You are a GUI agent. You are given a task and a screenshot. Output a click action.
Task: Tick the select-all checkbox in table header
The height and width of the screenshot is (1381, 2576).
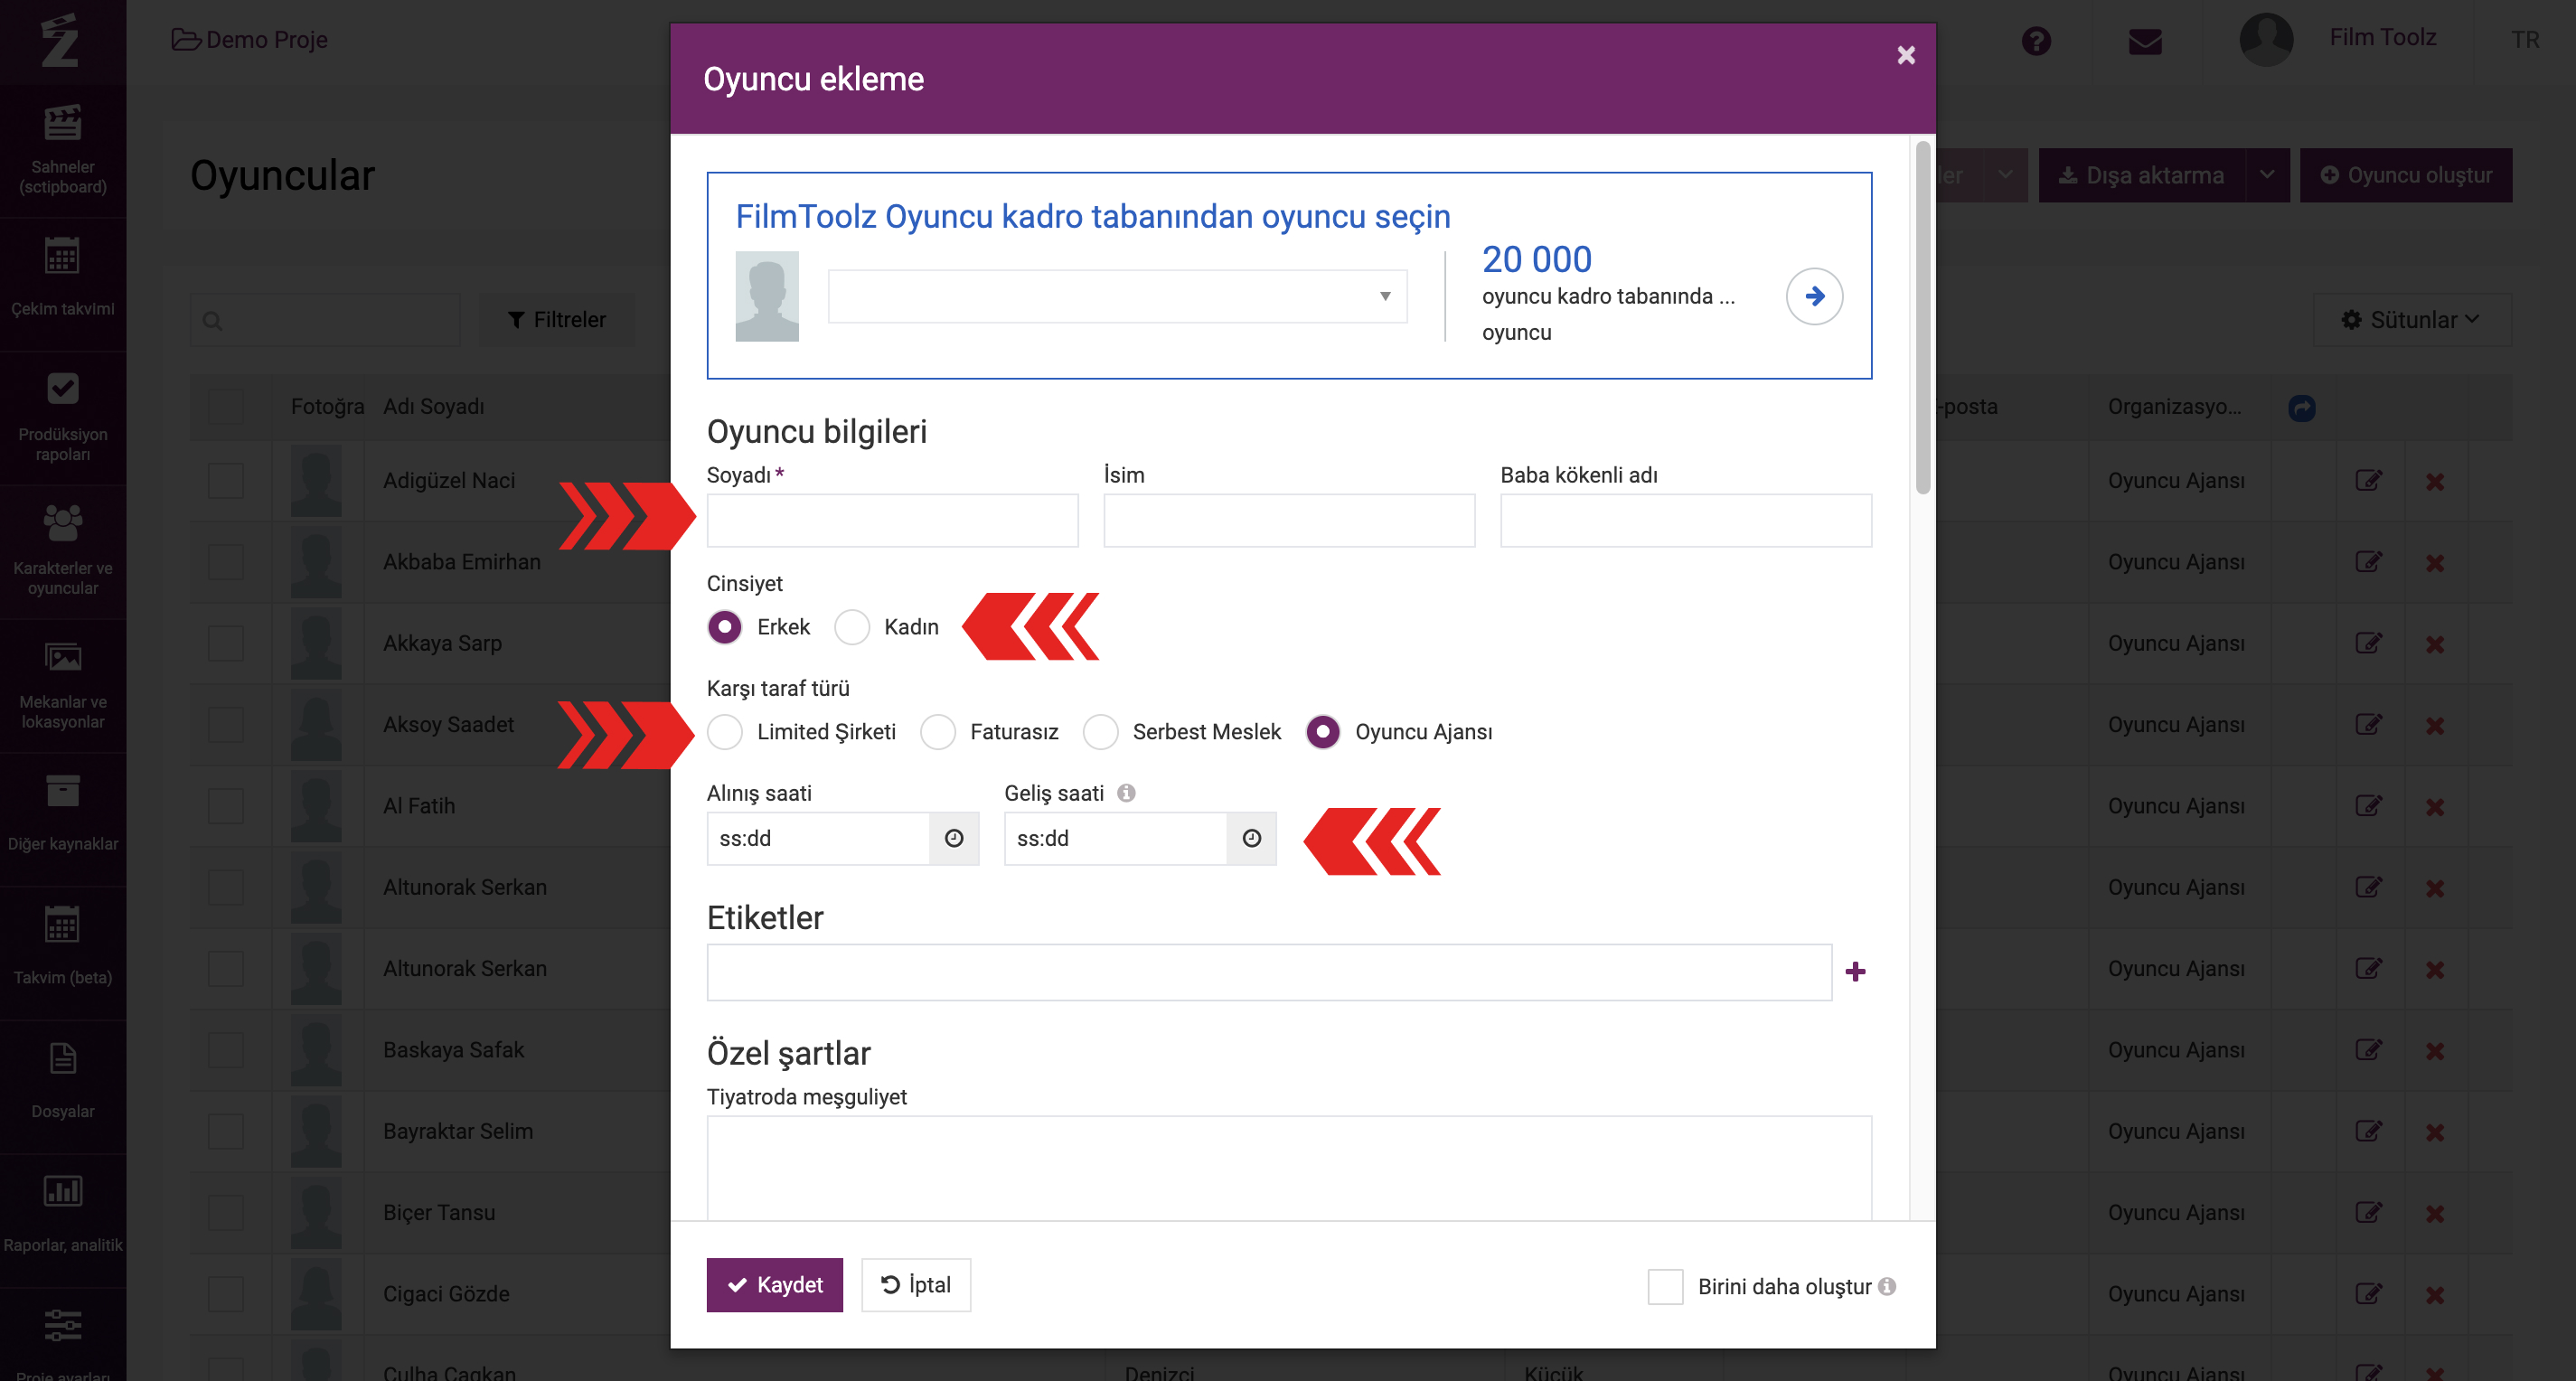tap(225, 407)
